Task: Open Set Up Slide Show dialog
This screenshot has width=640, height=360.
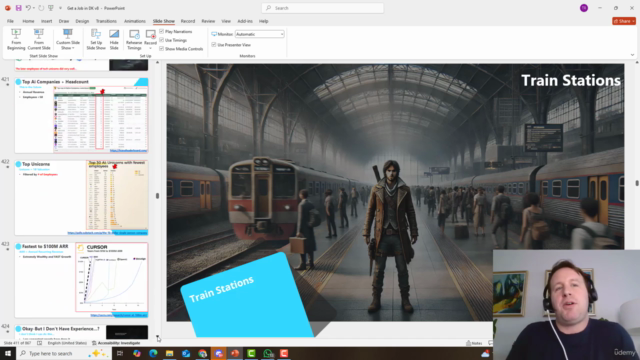Action: point(96,40)
